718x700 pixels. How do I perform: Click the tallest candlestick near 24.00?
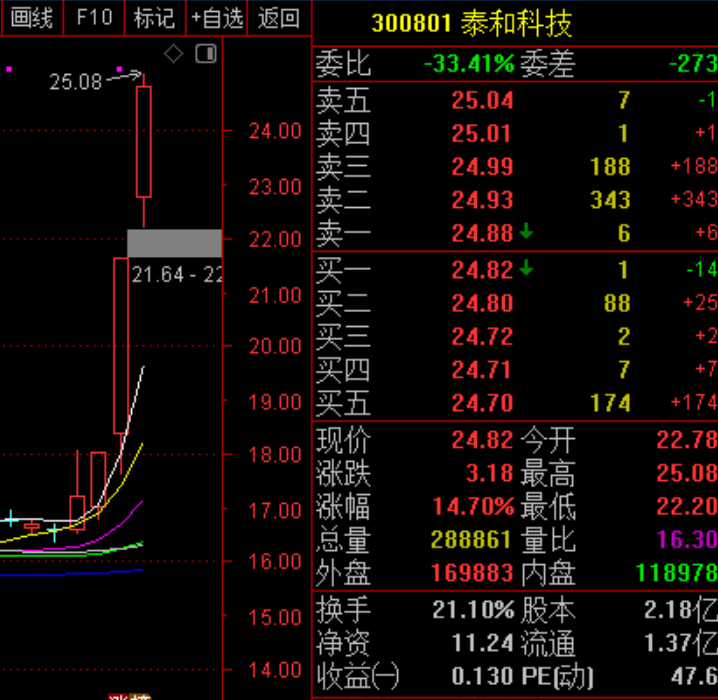click(144, 142)
